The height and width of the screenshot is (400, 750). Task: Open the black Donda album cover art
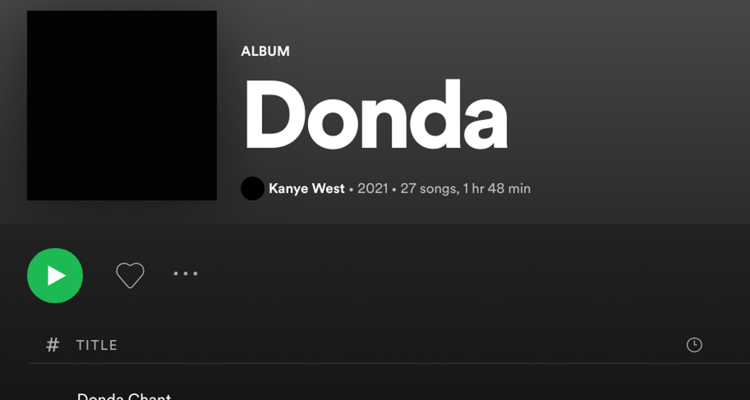coord(122,105)
